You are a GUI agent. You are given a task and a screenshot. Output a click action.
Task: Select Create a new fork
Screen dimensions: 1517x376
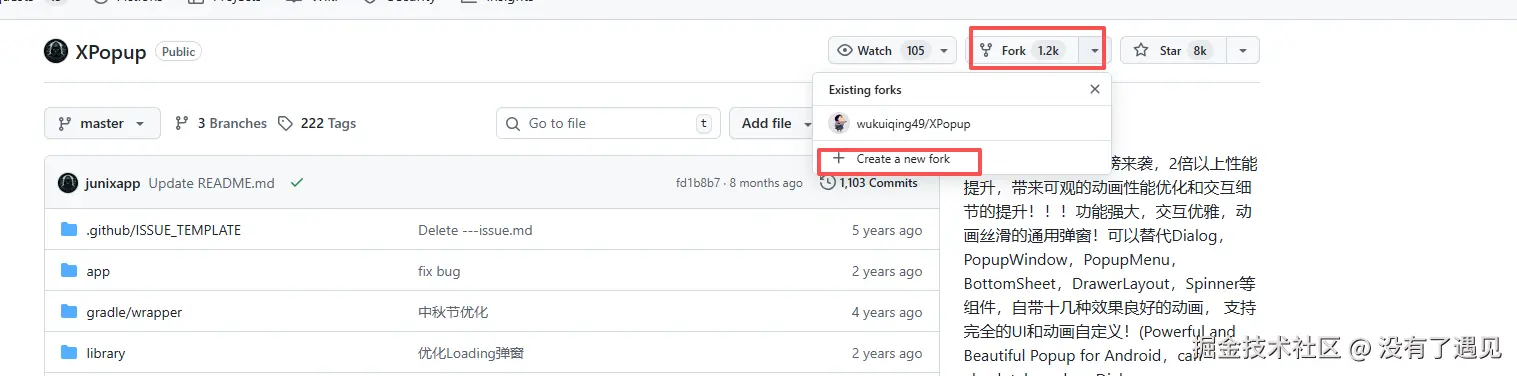click(x=899, y=159)
